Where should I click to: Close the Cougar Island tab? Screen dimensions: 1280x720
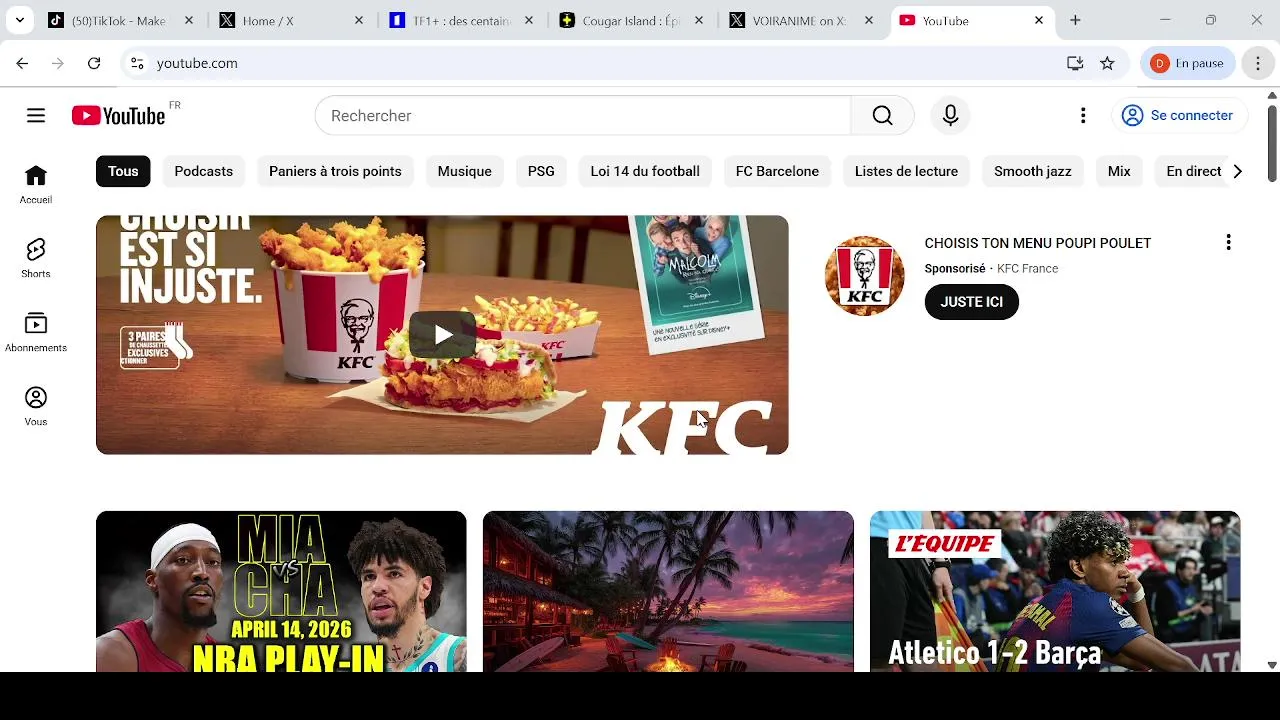(699, 20)
